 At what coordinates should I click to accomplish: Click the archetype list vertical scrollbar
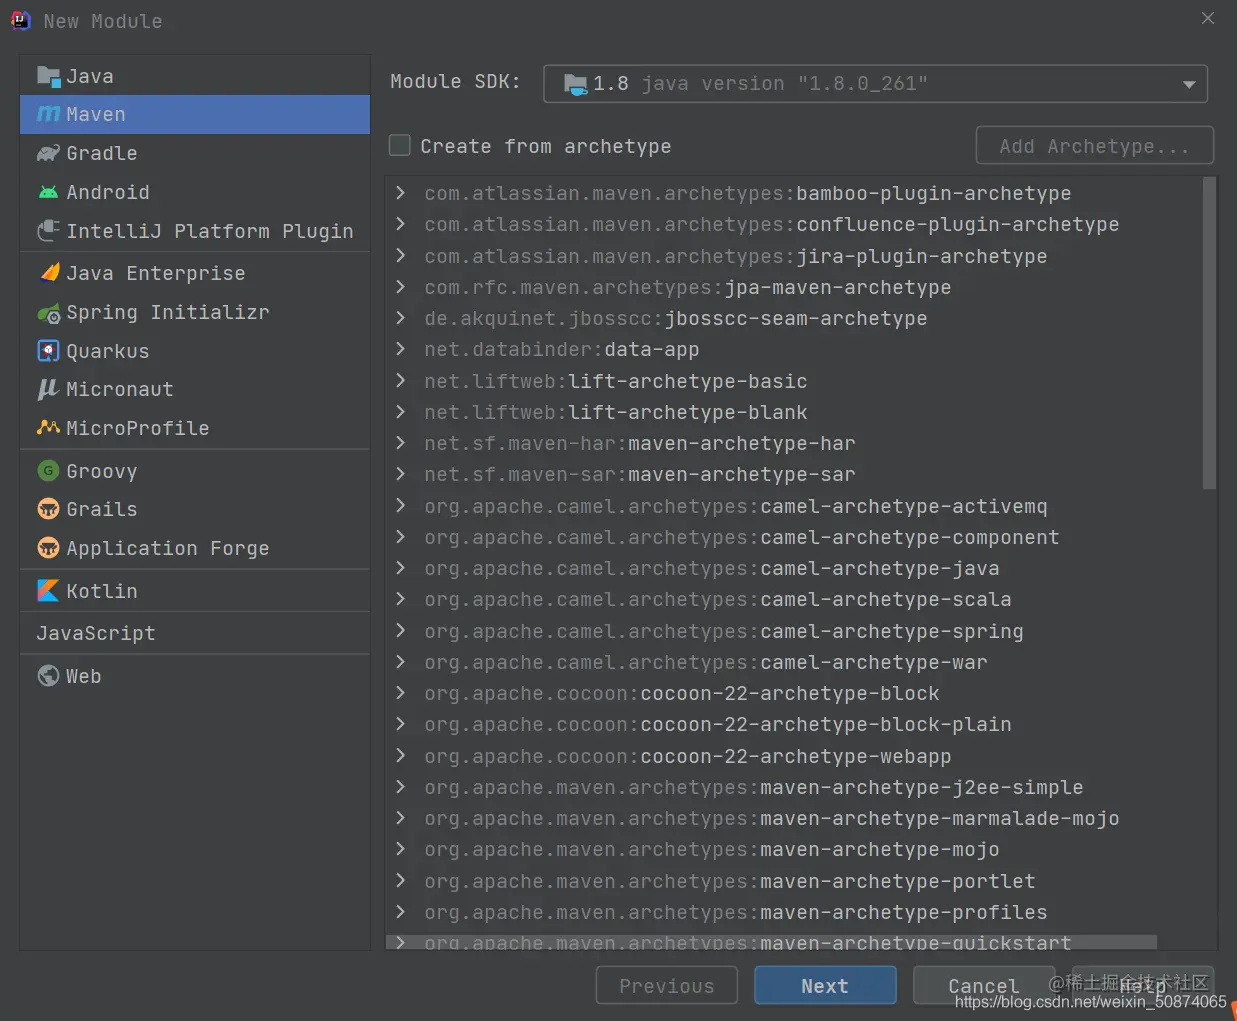click(1209, 333)
